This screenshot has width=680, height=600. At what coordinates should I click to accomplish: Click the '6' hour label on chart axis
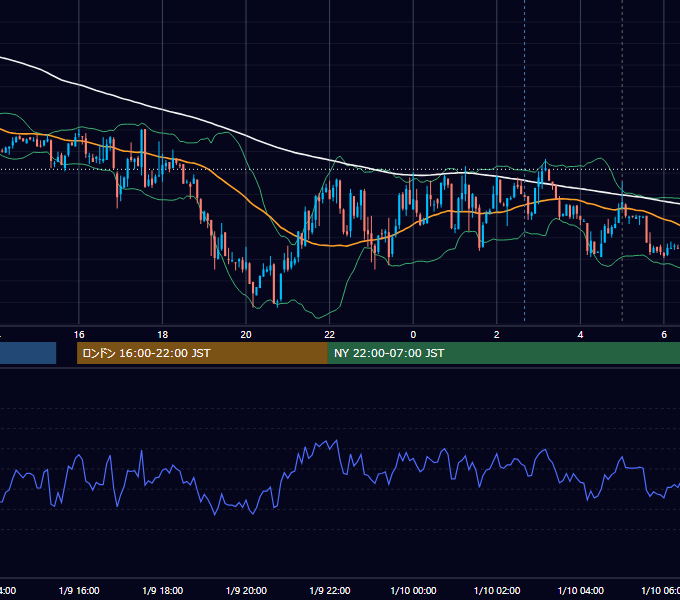click(x=664, y=334)
